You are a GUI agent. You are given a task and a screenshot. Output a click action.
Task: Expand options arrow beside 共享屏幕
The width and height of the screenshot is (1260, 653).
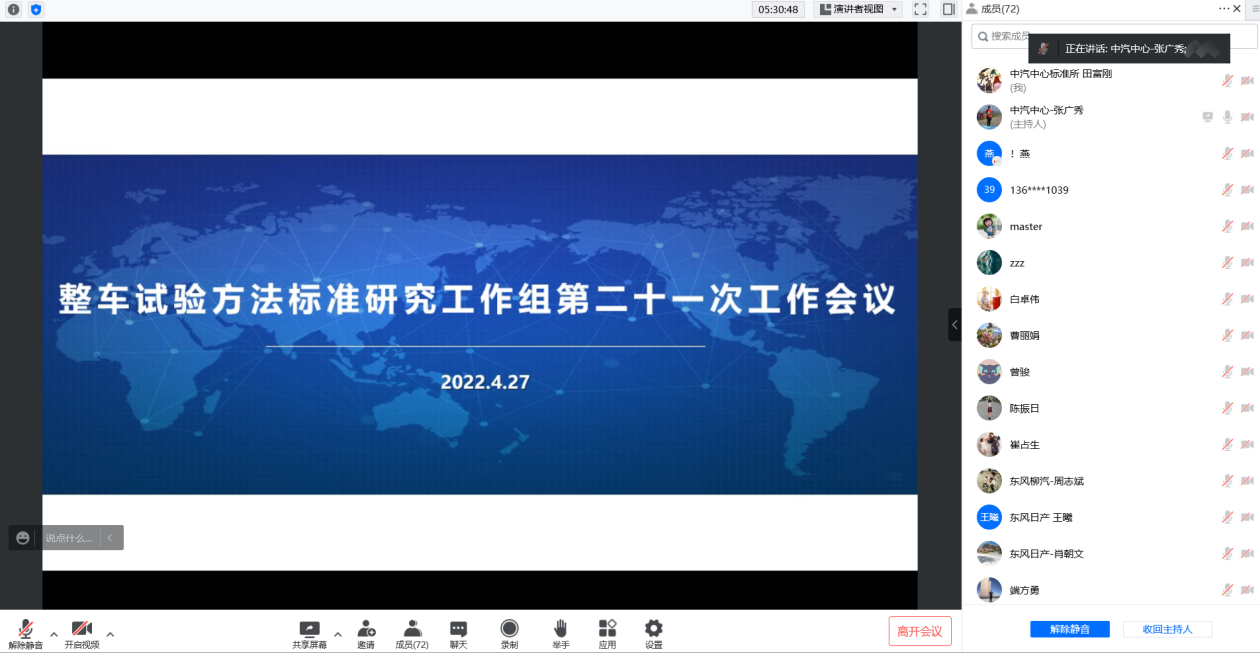337,633
